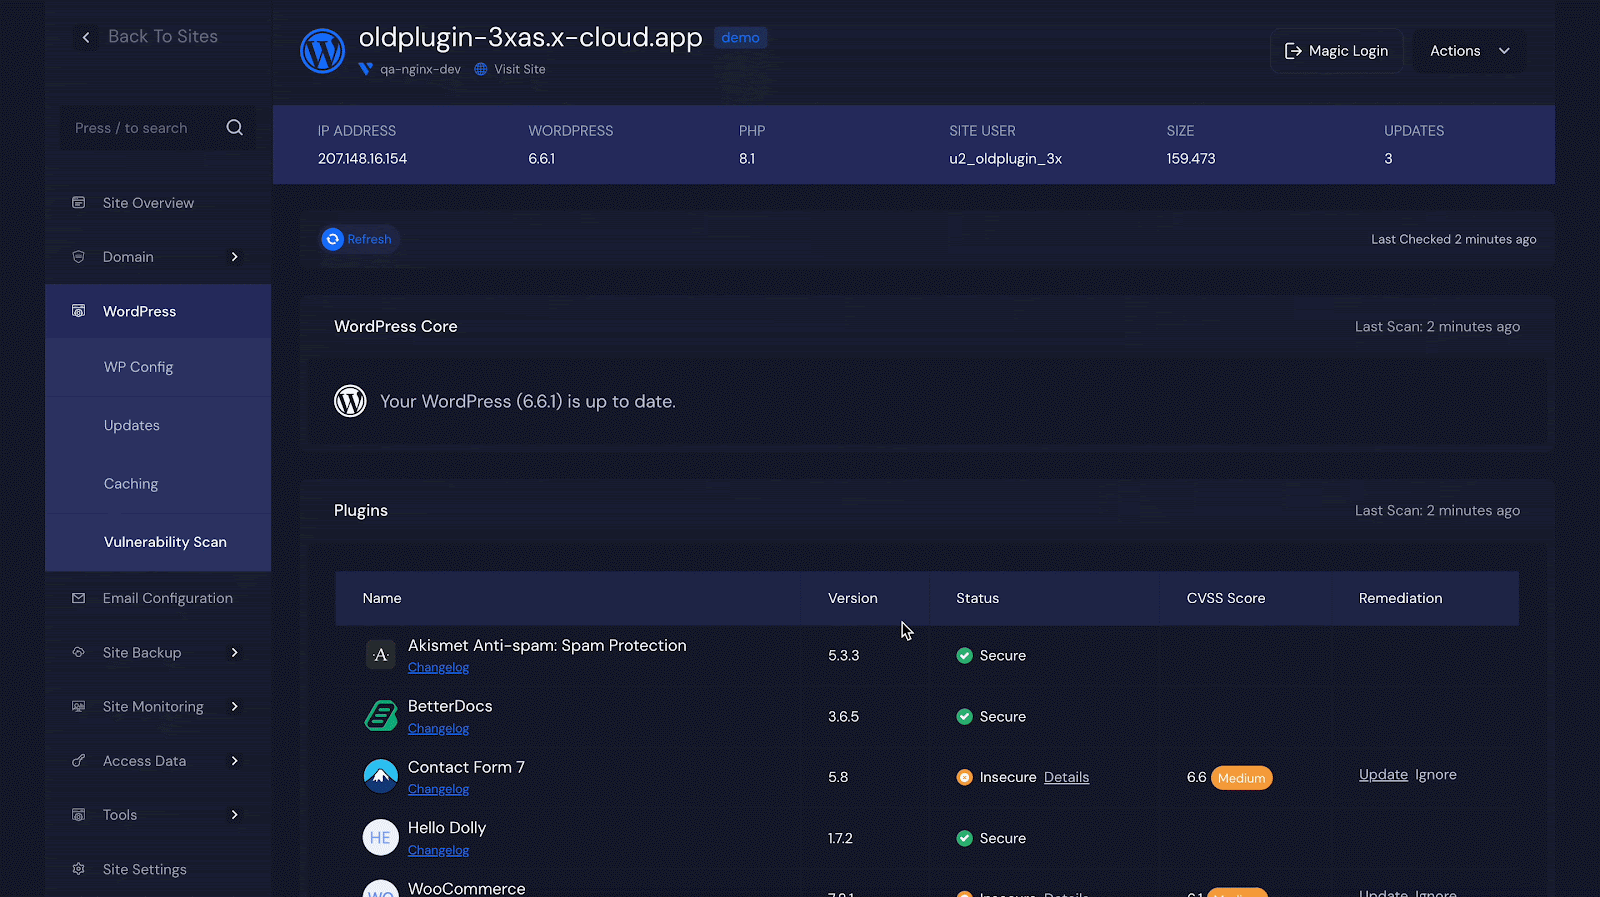
Task: Expand the Domain sidebar section
Action: tap(234, 257)
